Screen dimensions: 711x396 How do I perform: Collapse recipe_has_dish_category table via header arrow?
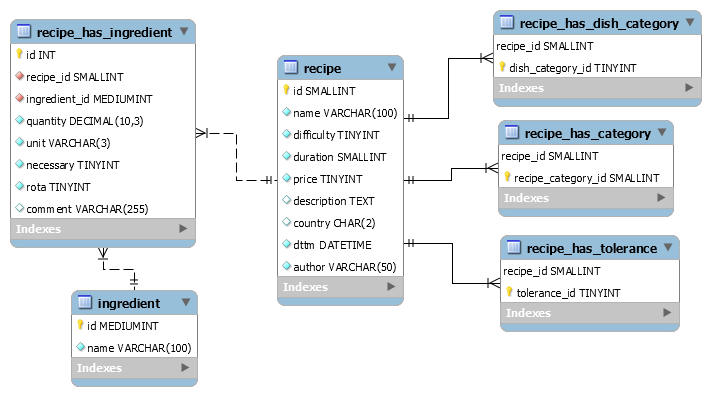(690, 22)
